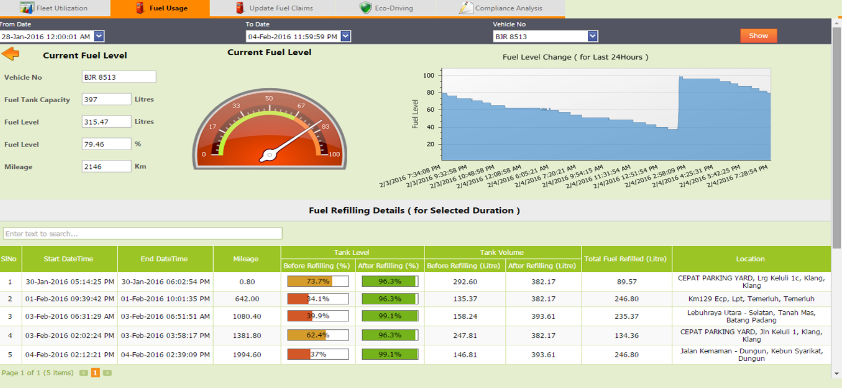
Task: Open the Fleet Utilization tab
Action: 52,8
